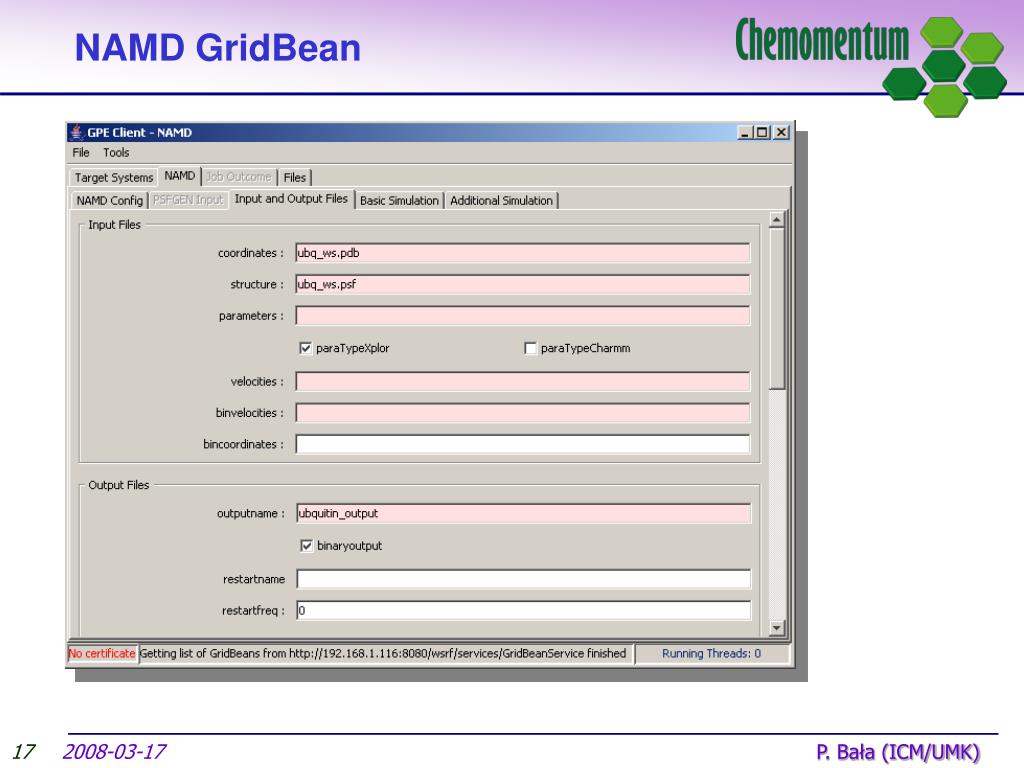Open the Tools menu
This screenshot has width=1024, height=768.
pyautogui.click(x=116, y=152)
